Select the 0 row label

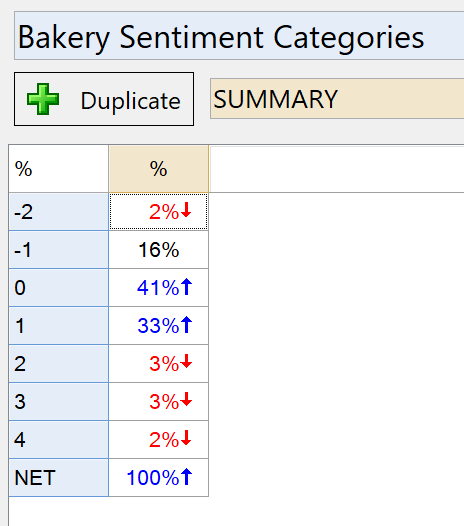pos(58,287)
